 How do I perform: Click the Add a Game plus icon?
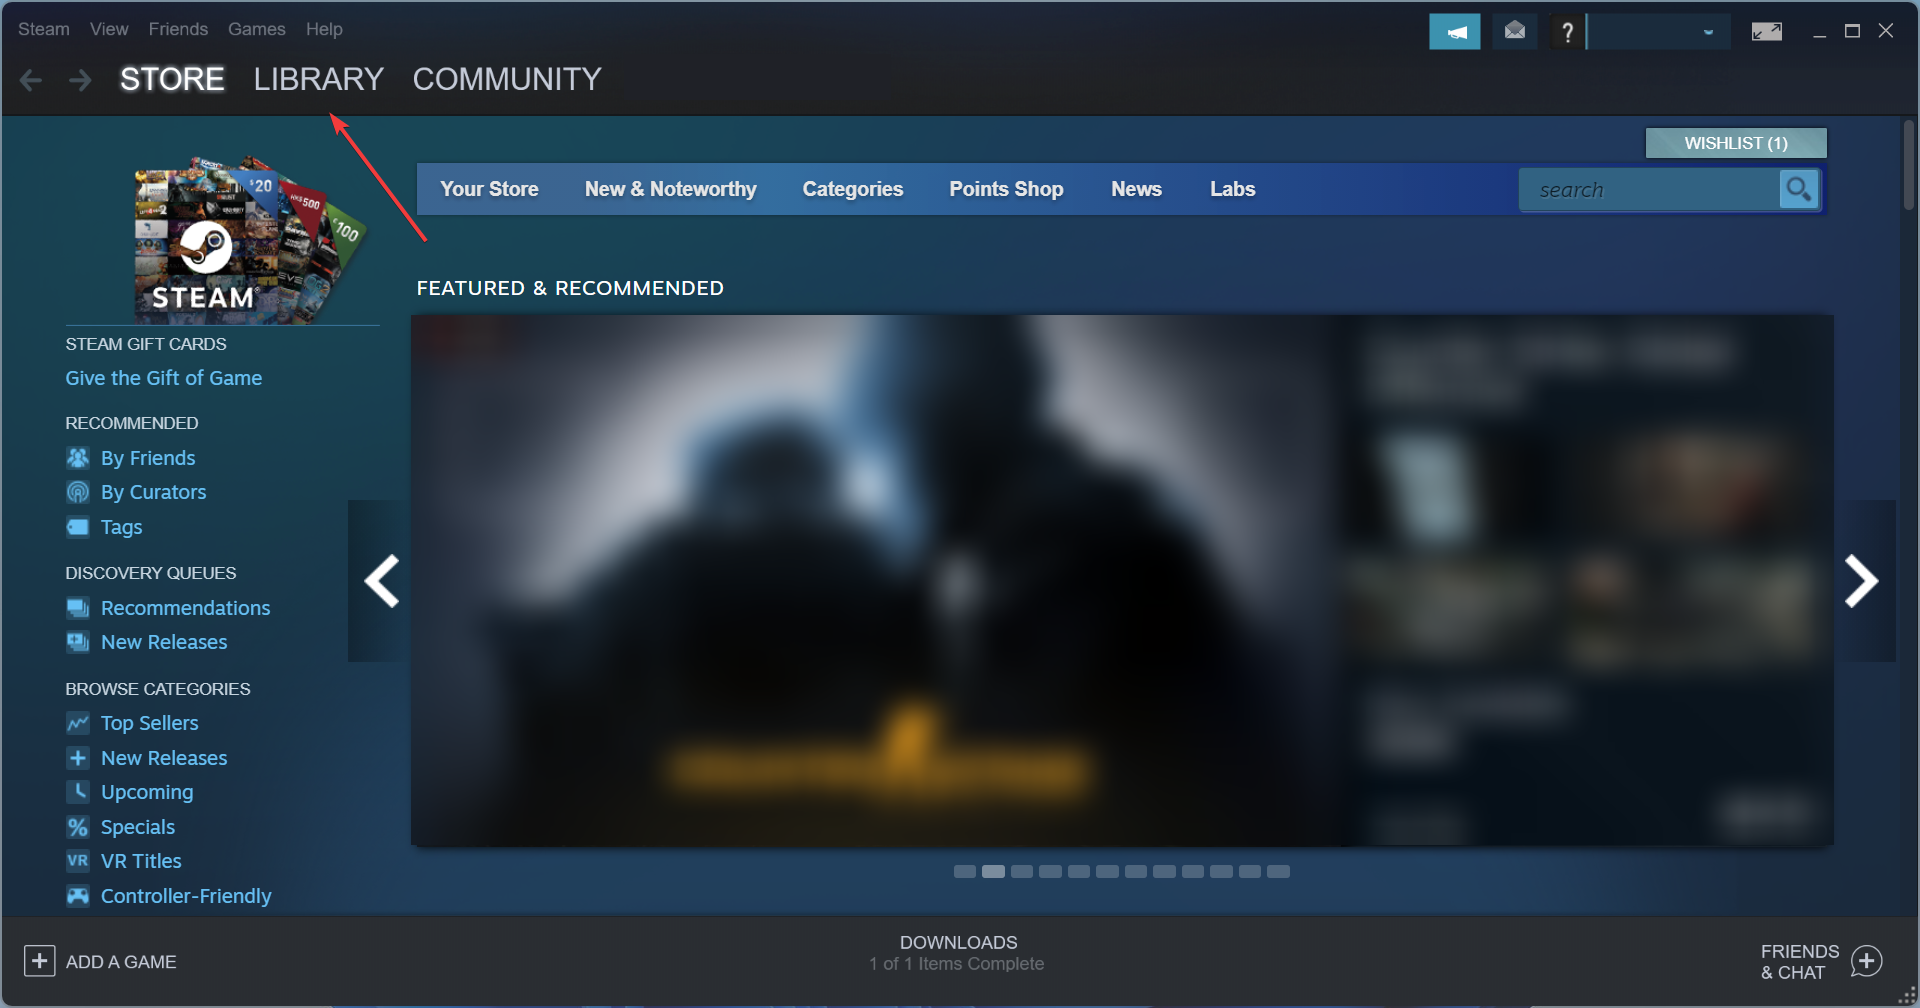click(x=39, y=961)
